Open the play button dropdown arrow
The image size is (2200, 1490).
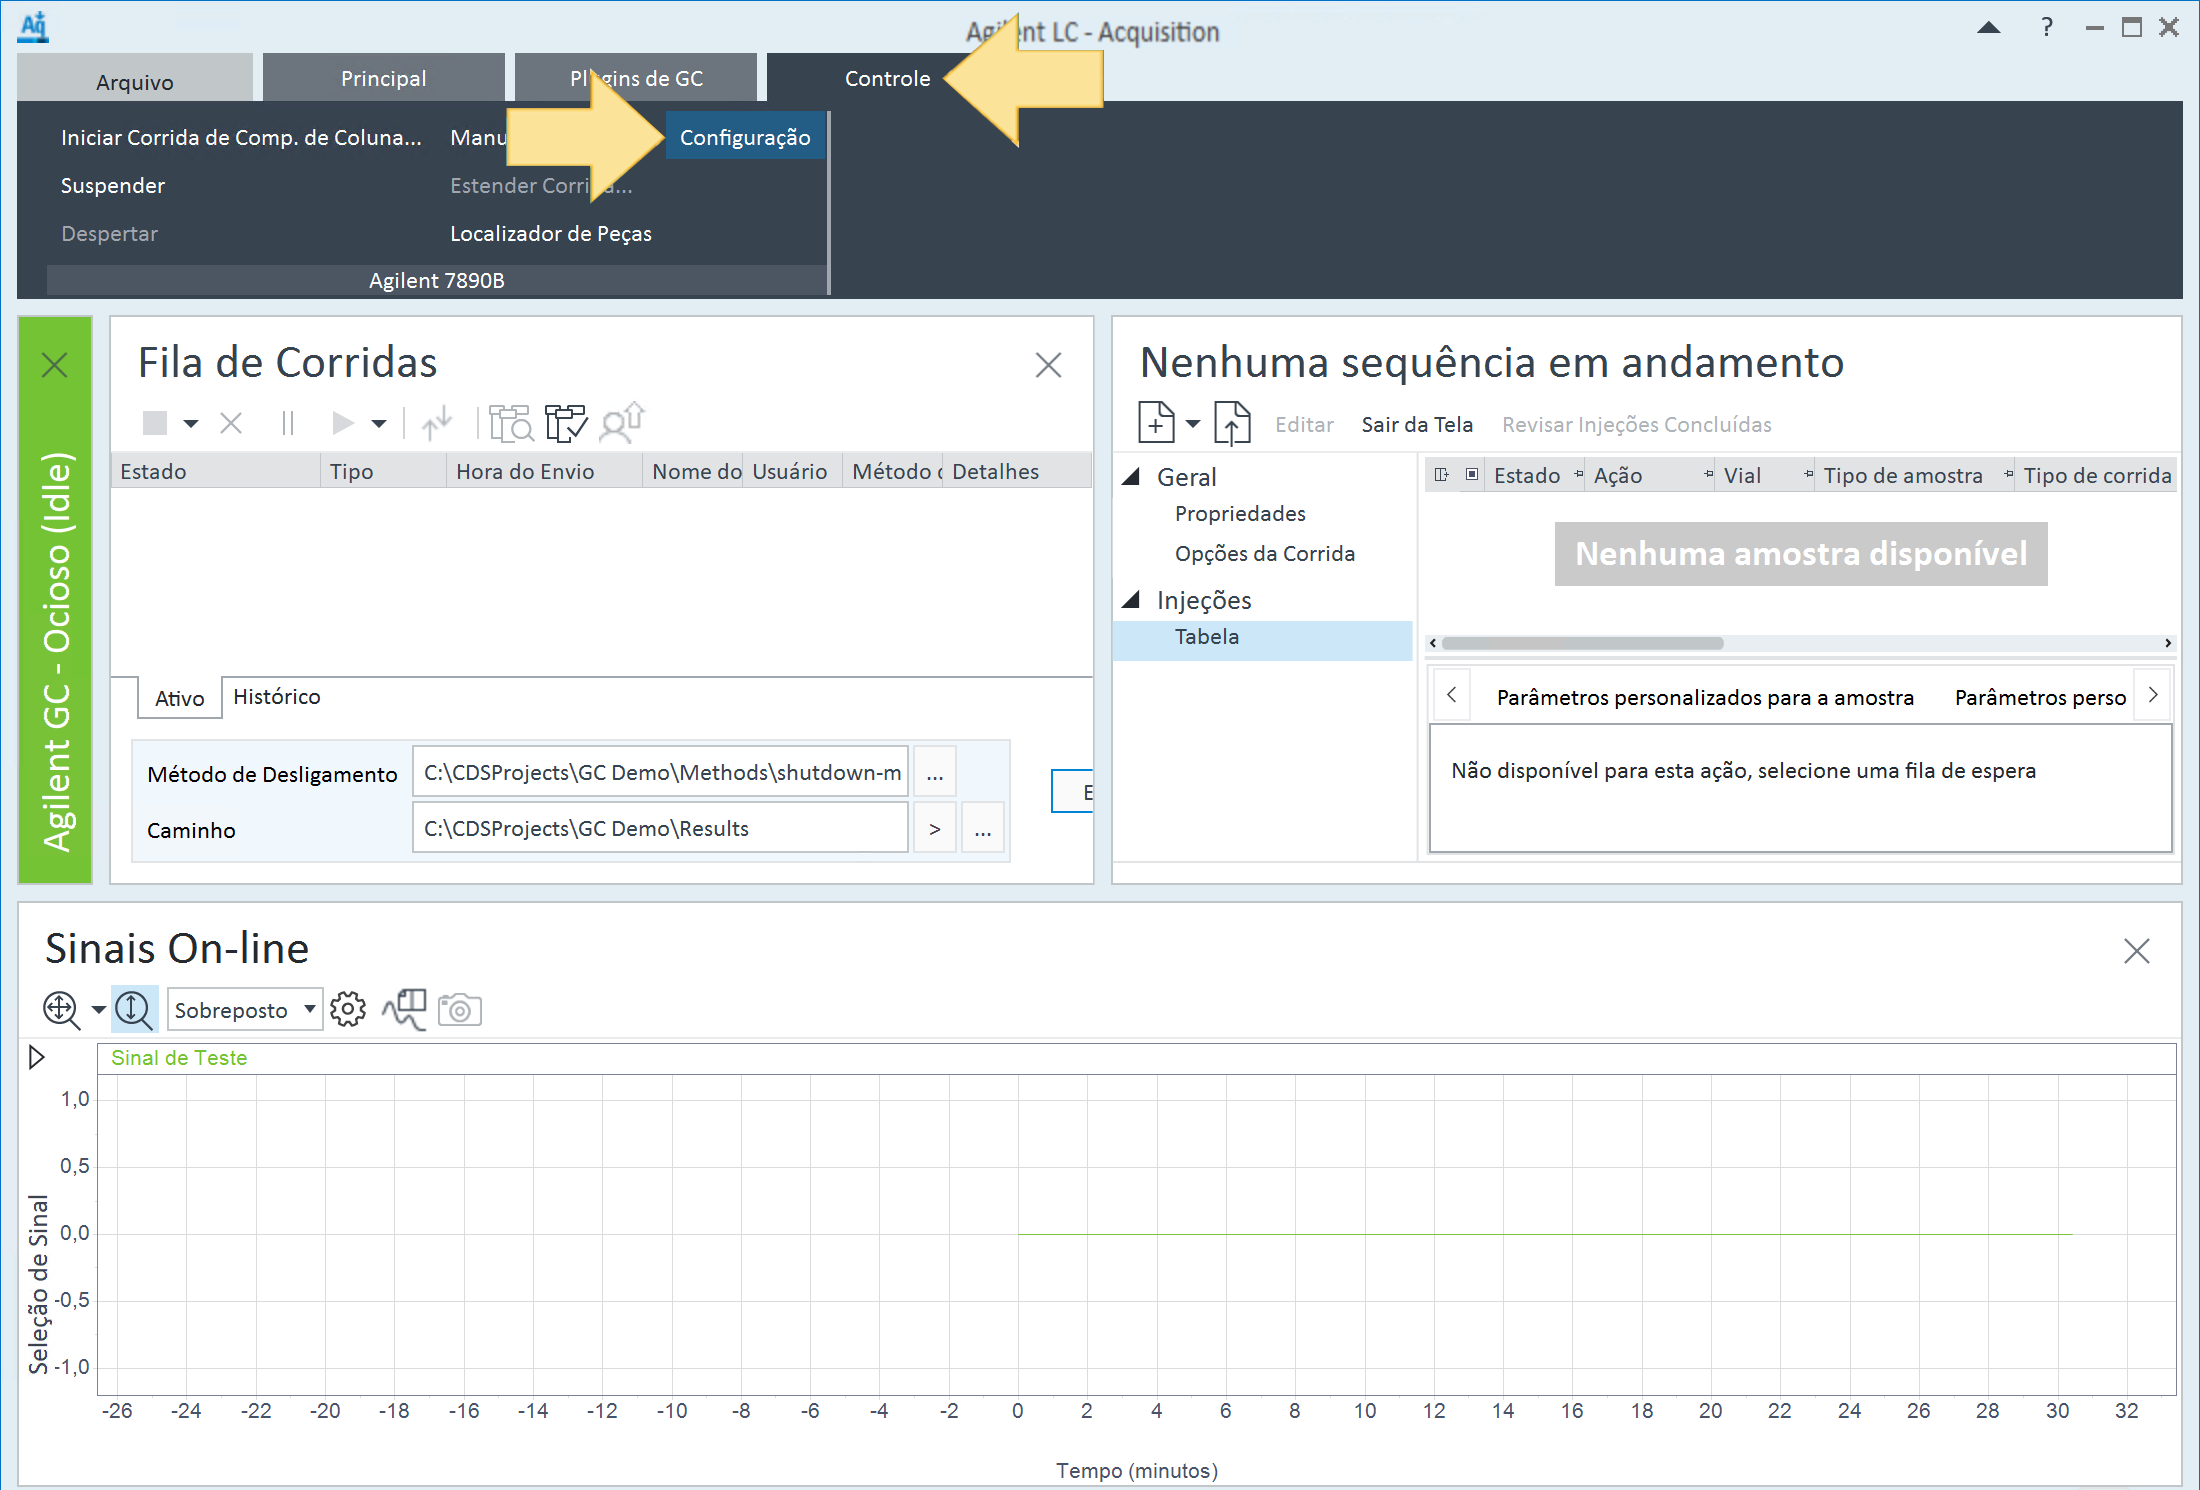coord(379,424)
